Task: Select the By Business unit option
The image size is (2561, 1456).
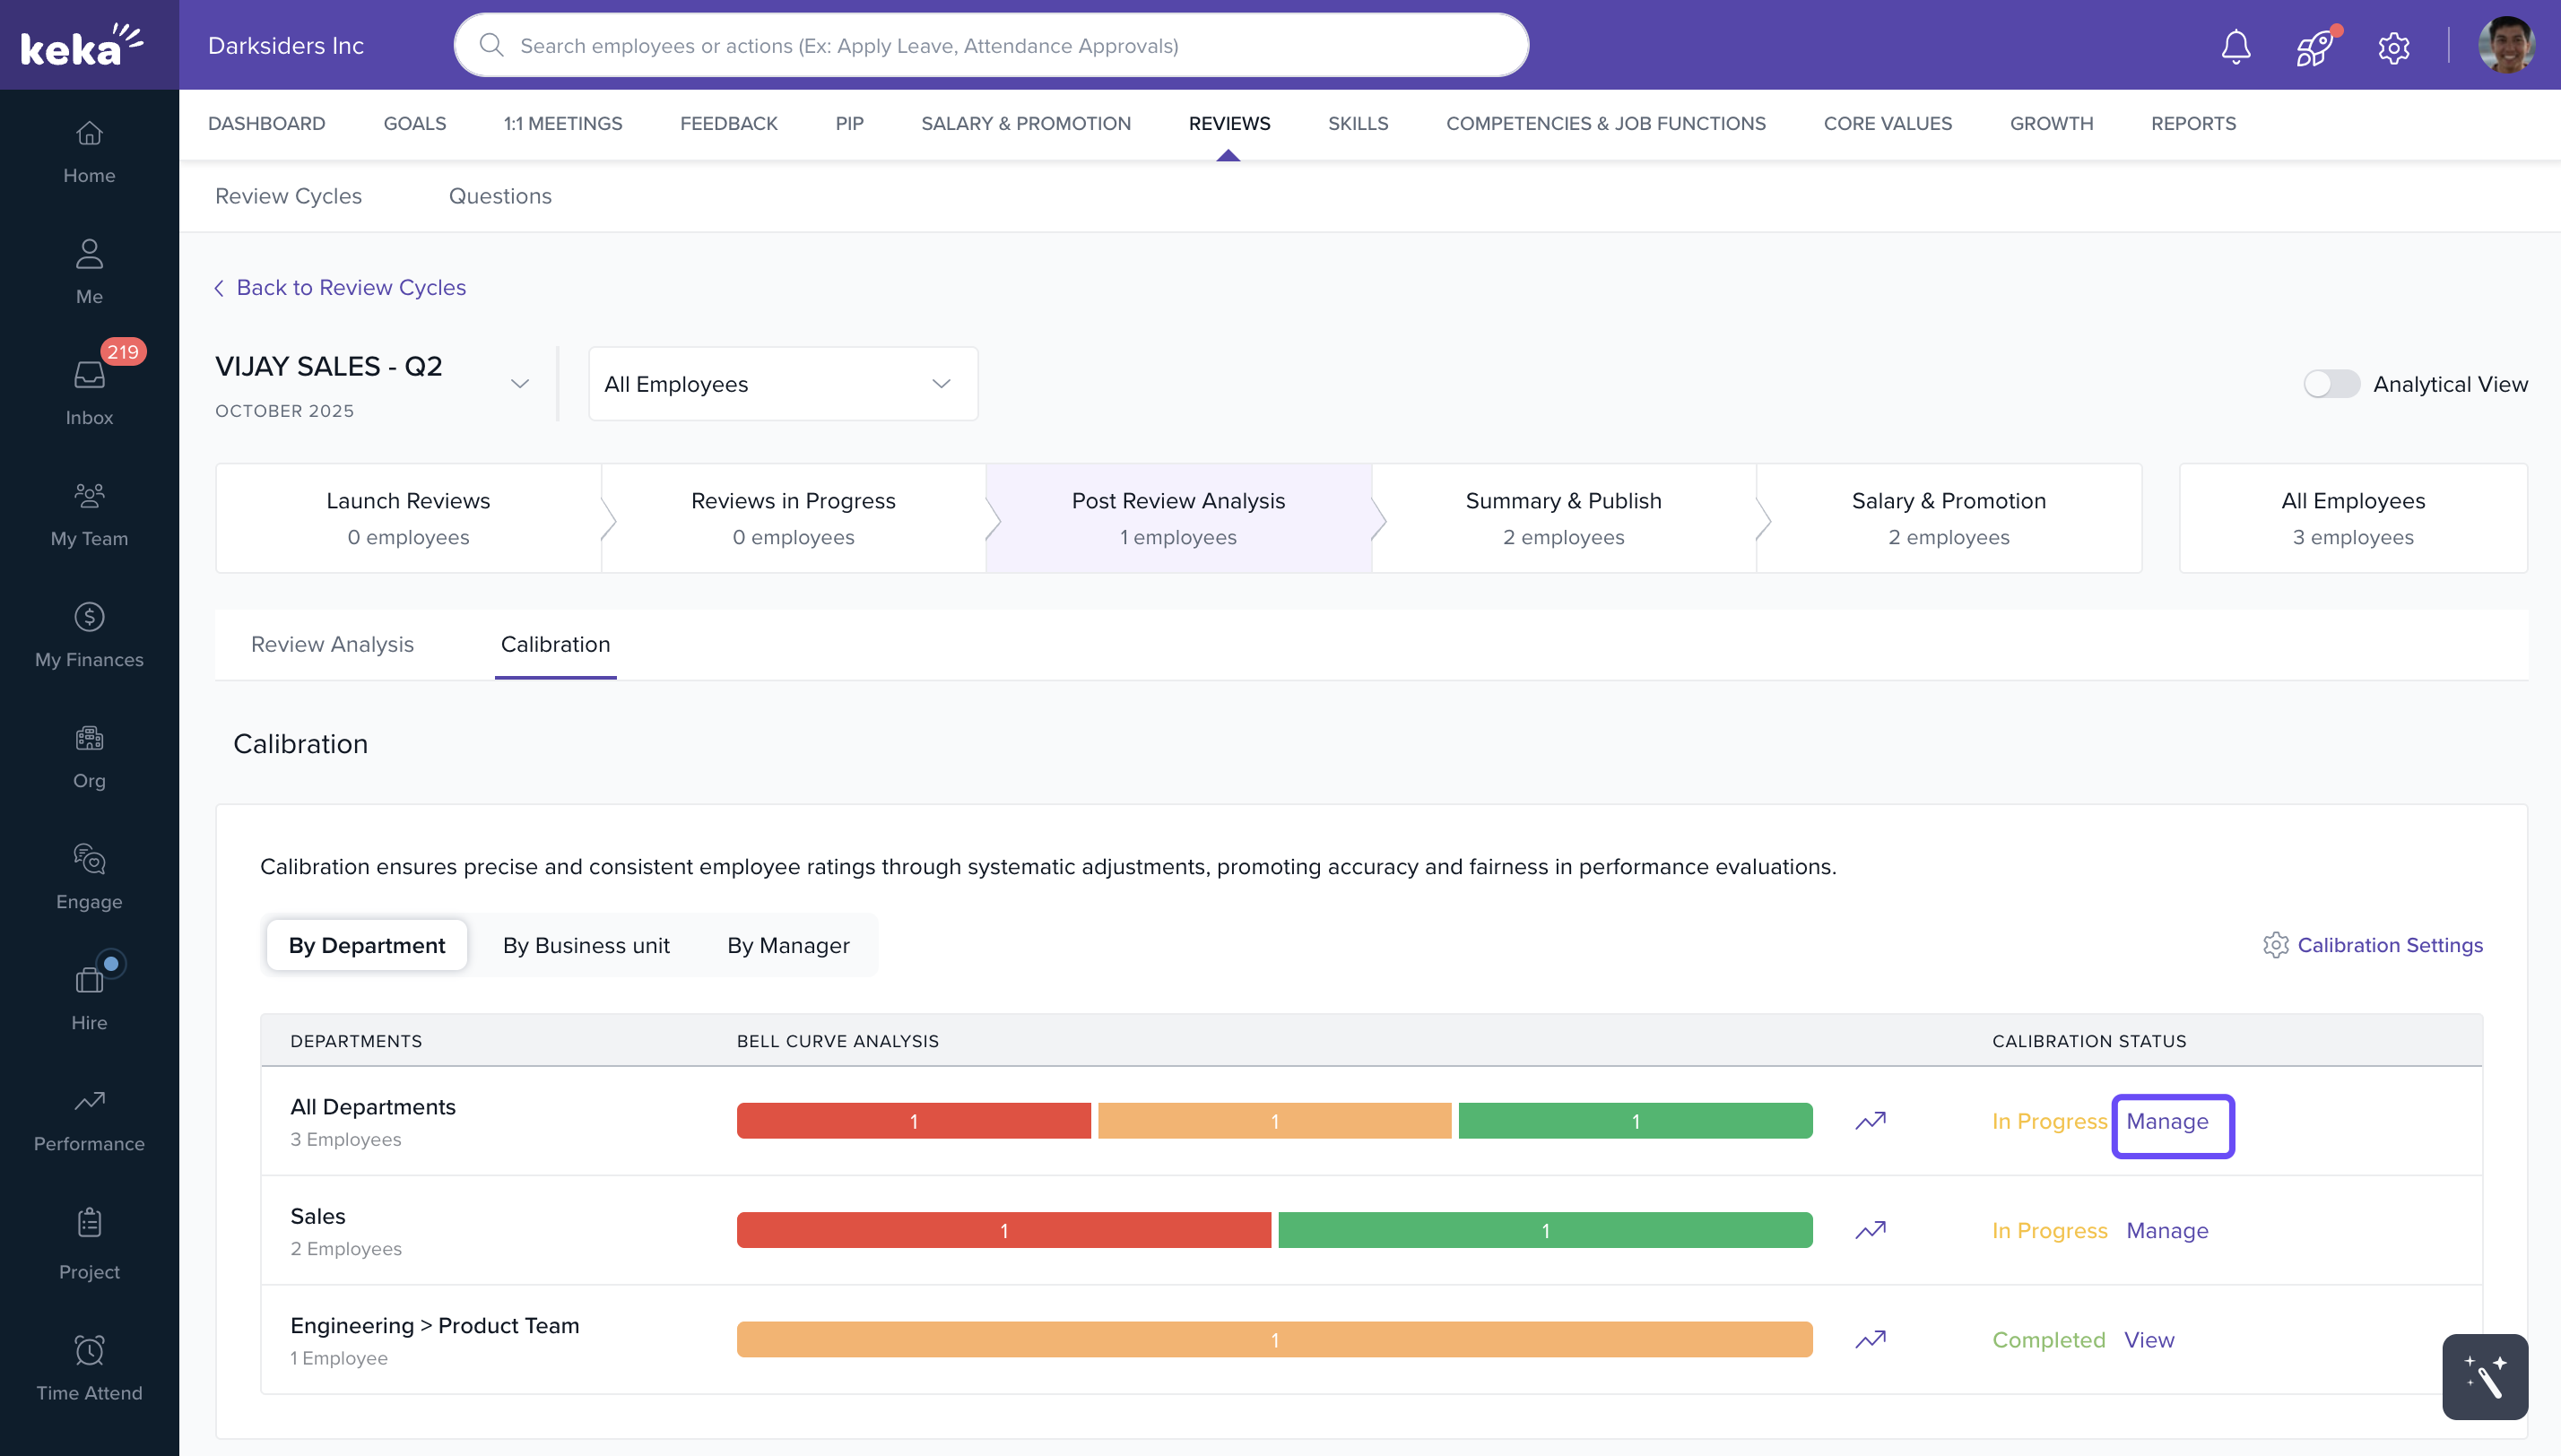Action: pos(586,945)
